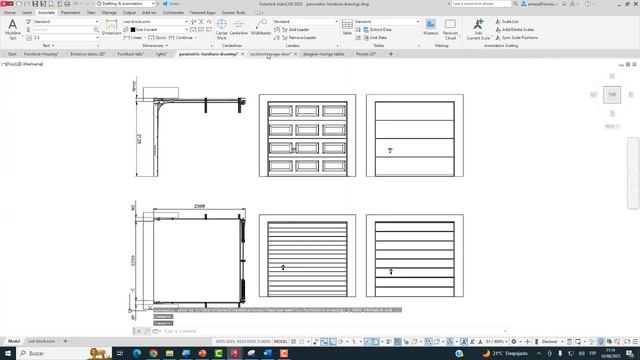The image size is (640, 360).
Task: Toggle polar tracking in status bar
Action: [340, 341]
